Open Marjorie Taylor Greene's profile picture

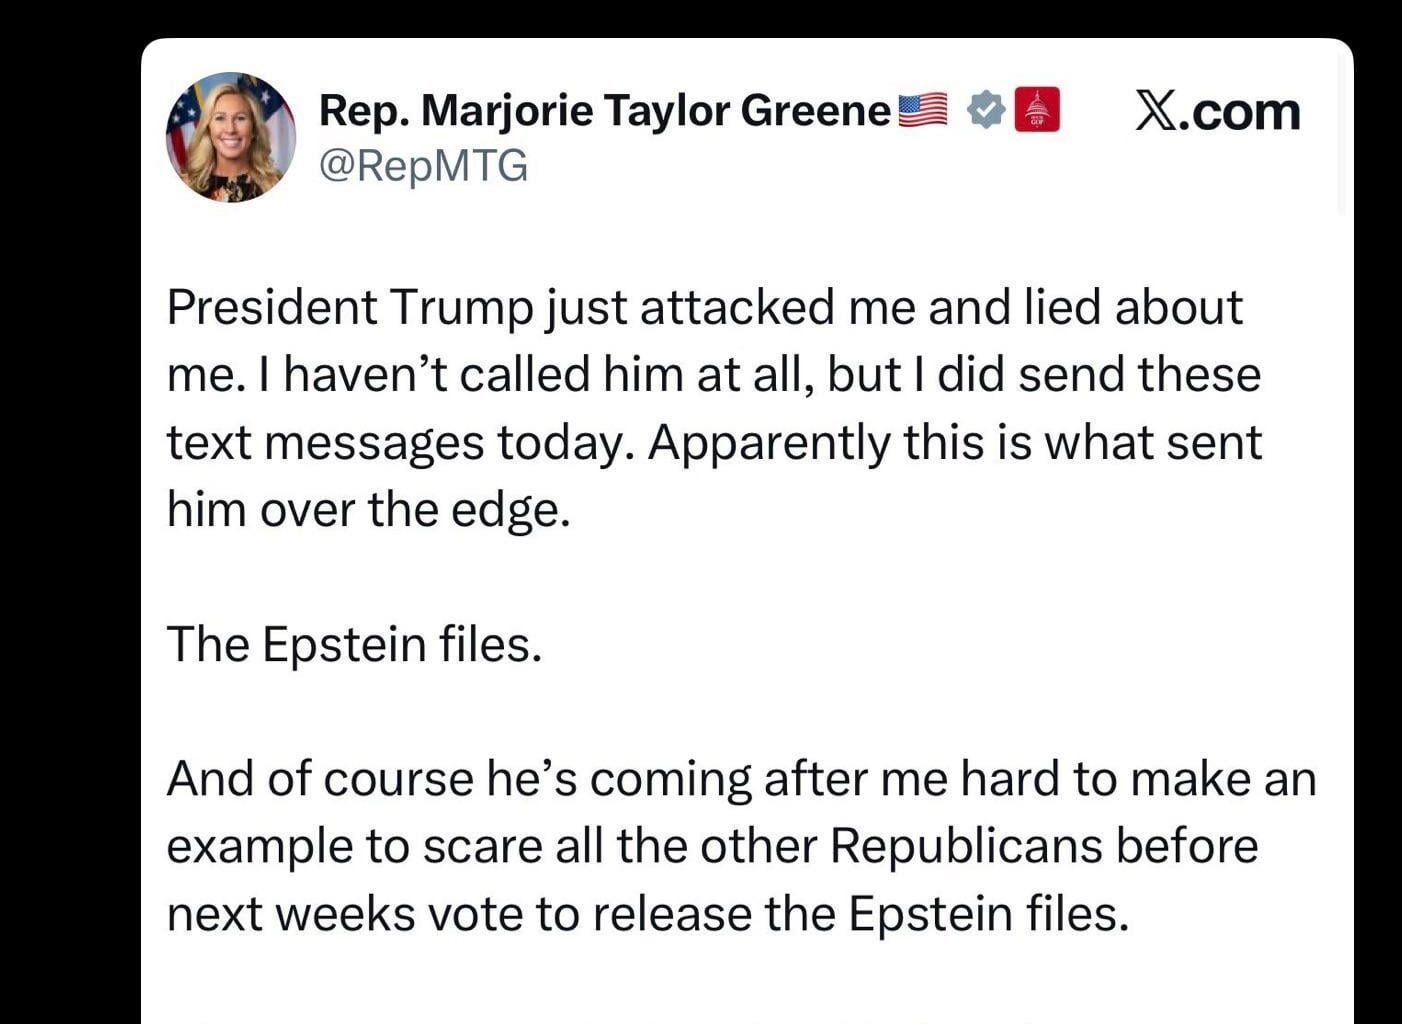click(x=229, y=137)
